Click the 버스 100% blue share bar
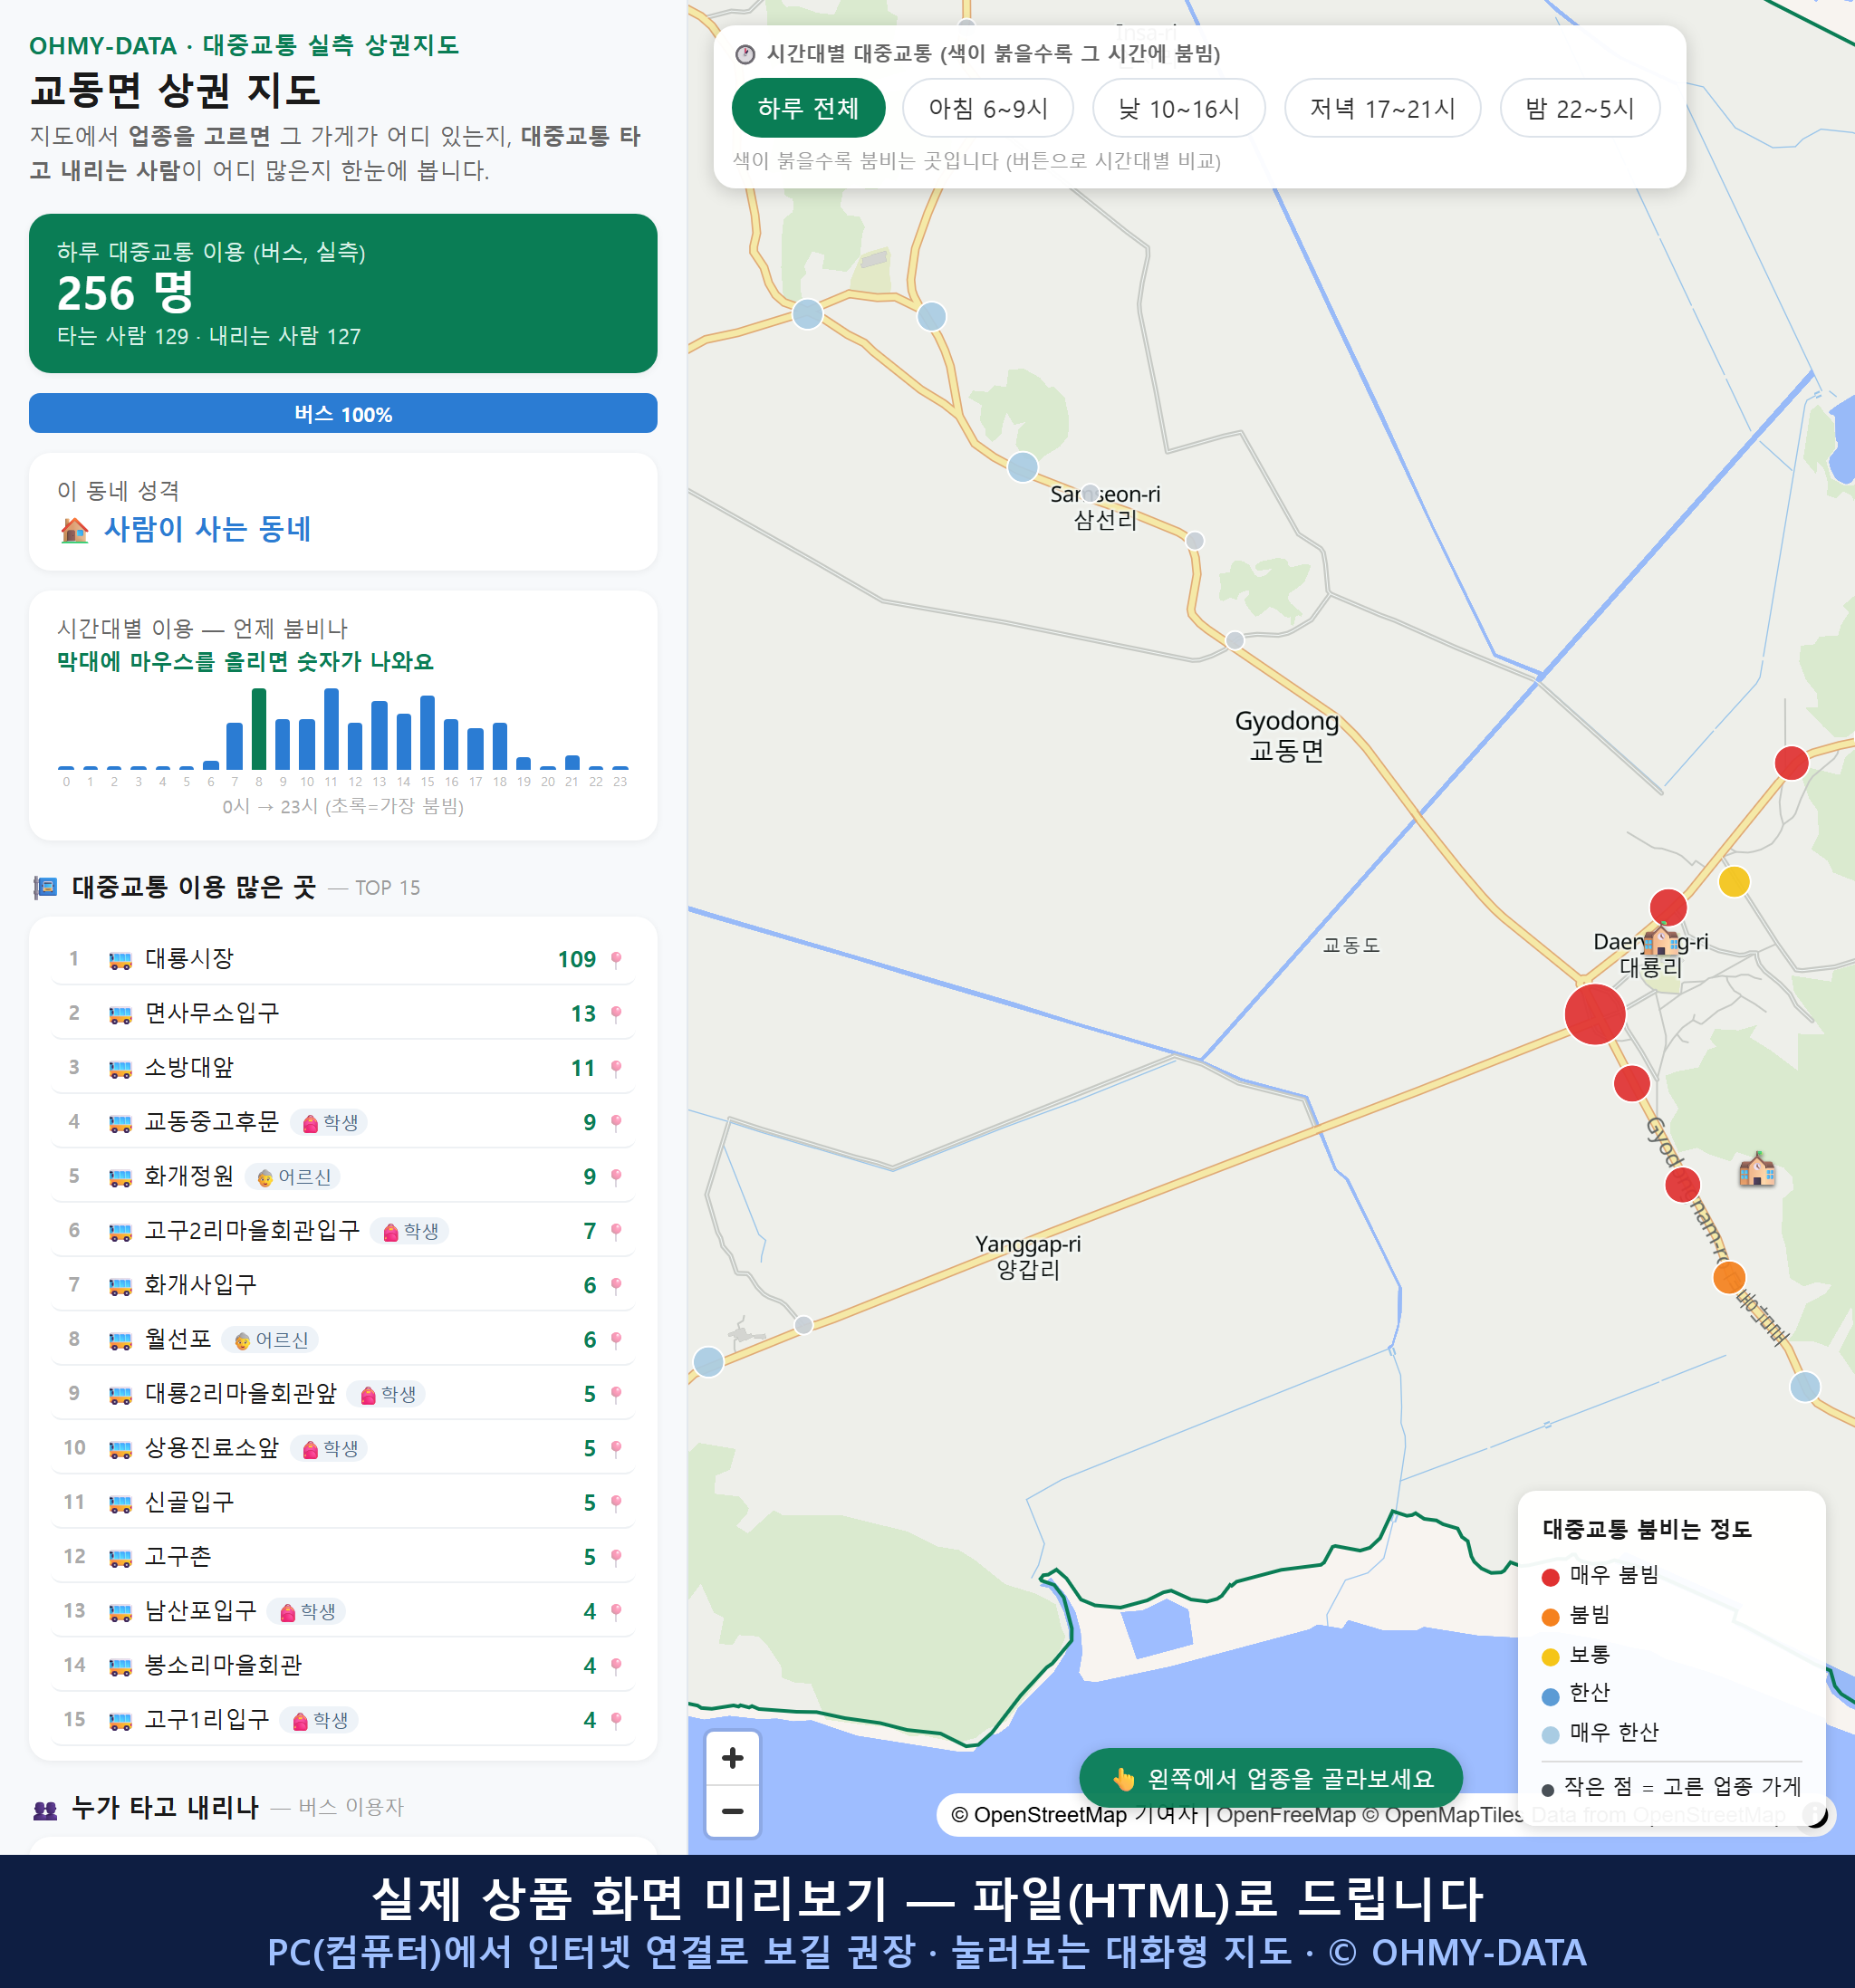 (x=343, y=413)
